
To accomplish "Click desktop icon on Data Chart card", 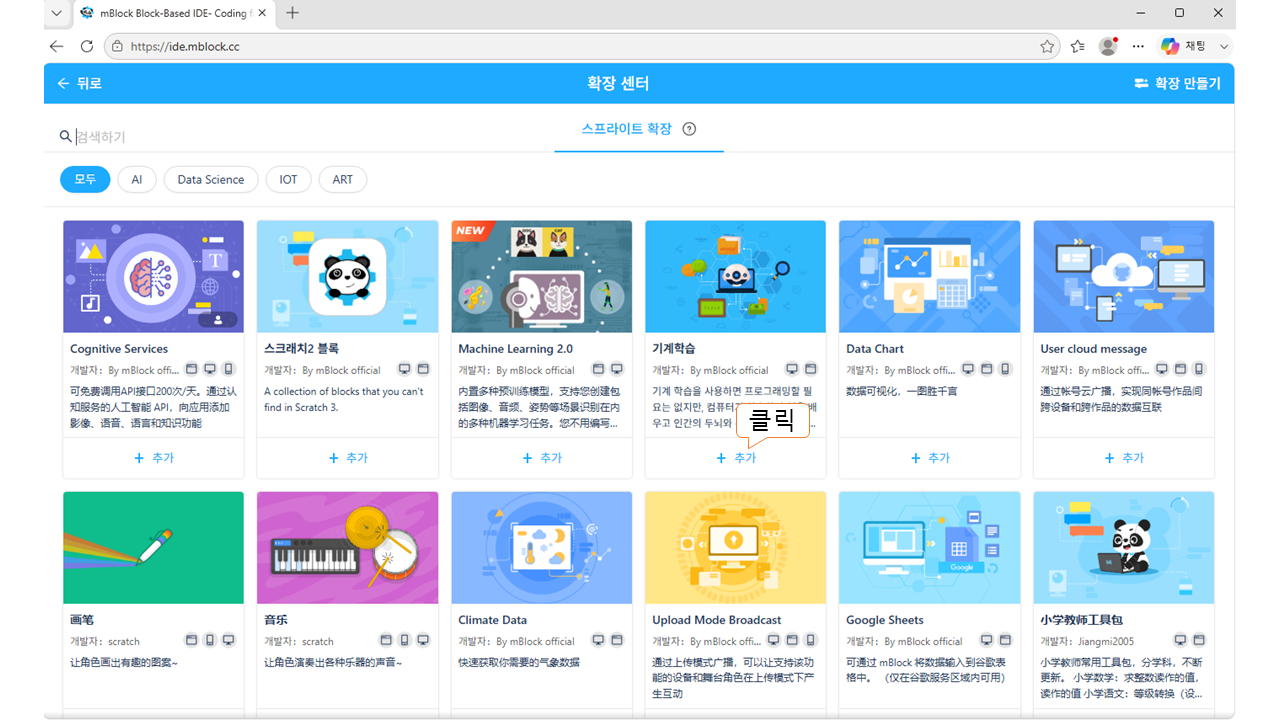I will 968,370.
